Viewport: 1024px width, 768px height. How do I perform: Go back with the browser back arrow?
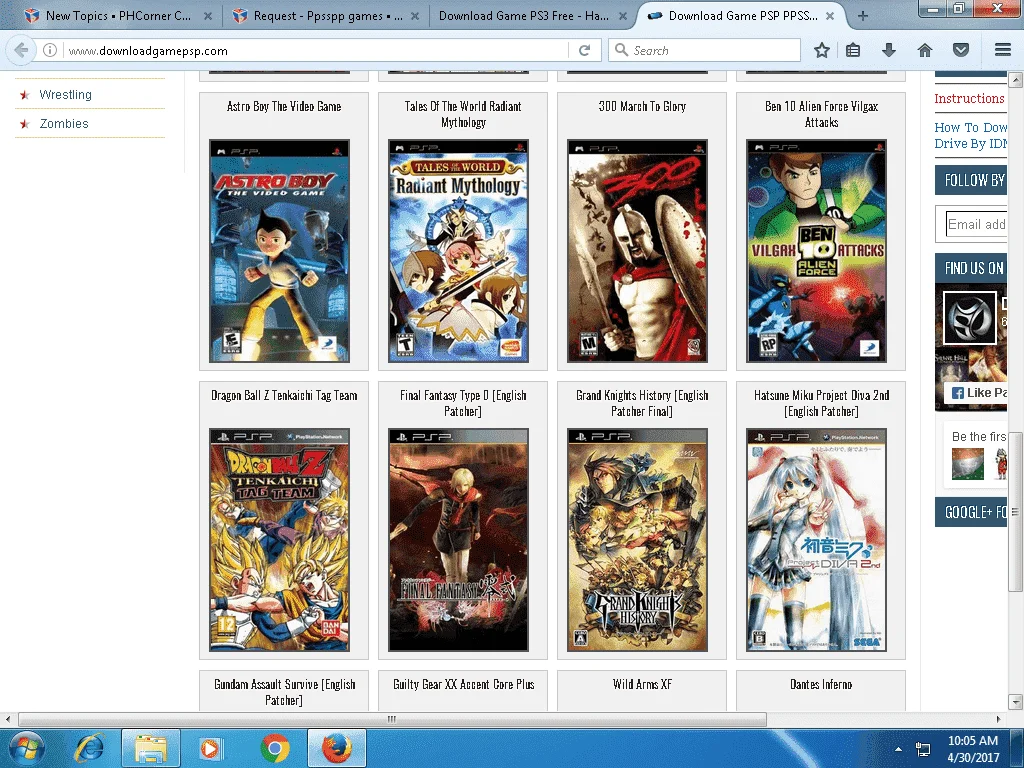21,50
